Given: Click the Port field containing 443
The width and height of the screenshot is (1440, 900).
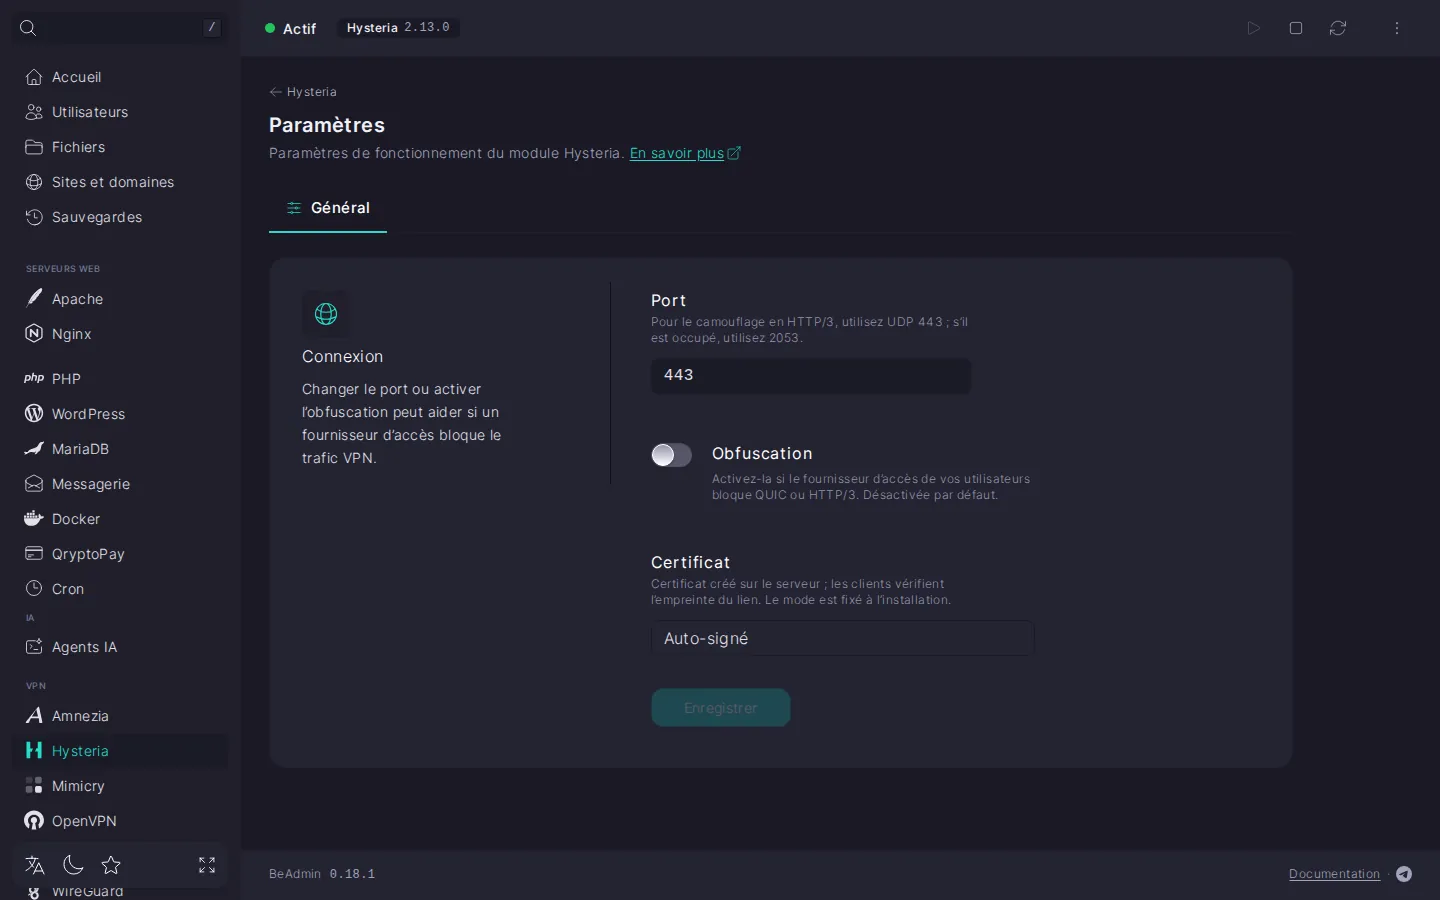Looking at the screenshot, I should tap(811, 375).
